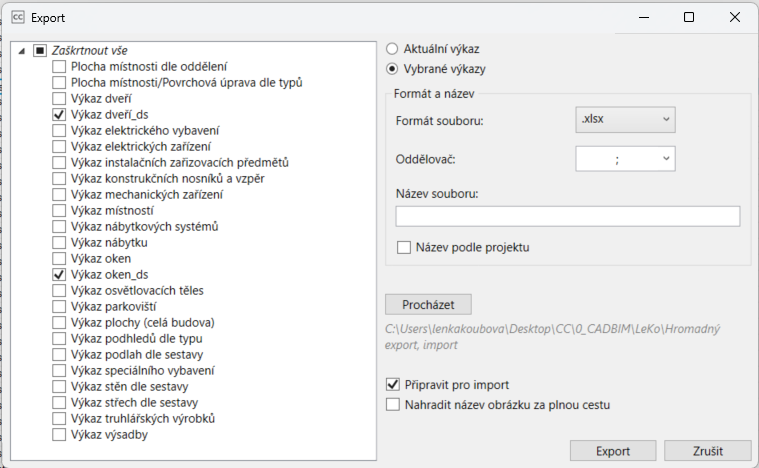Screen dimensions: 759x468
Task: Click the Export button
Action: [613, 451]
